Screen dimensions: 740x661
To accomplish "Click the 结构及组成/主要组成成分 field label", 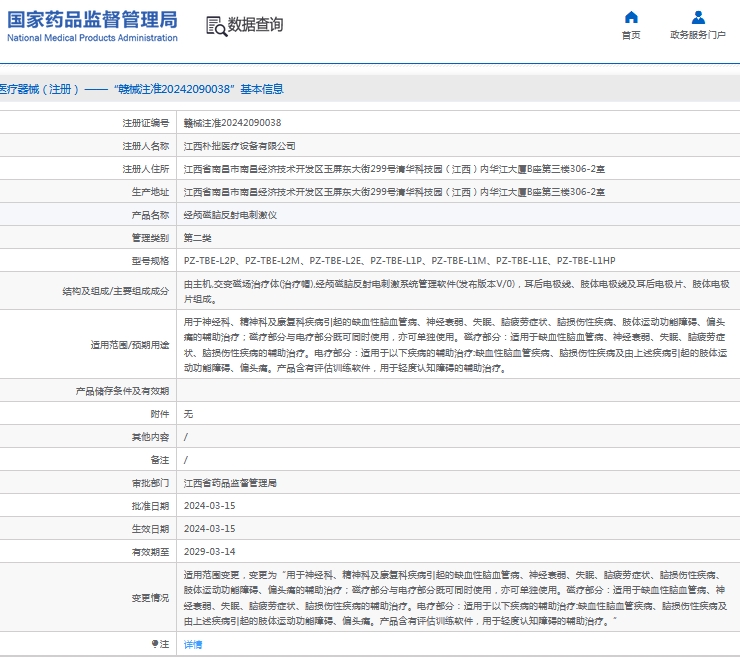I will pyautogui.click(x=116, y=291).
